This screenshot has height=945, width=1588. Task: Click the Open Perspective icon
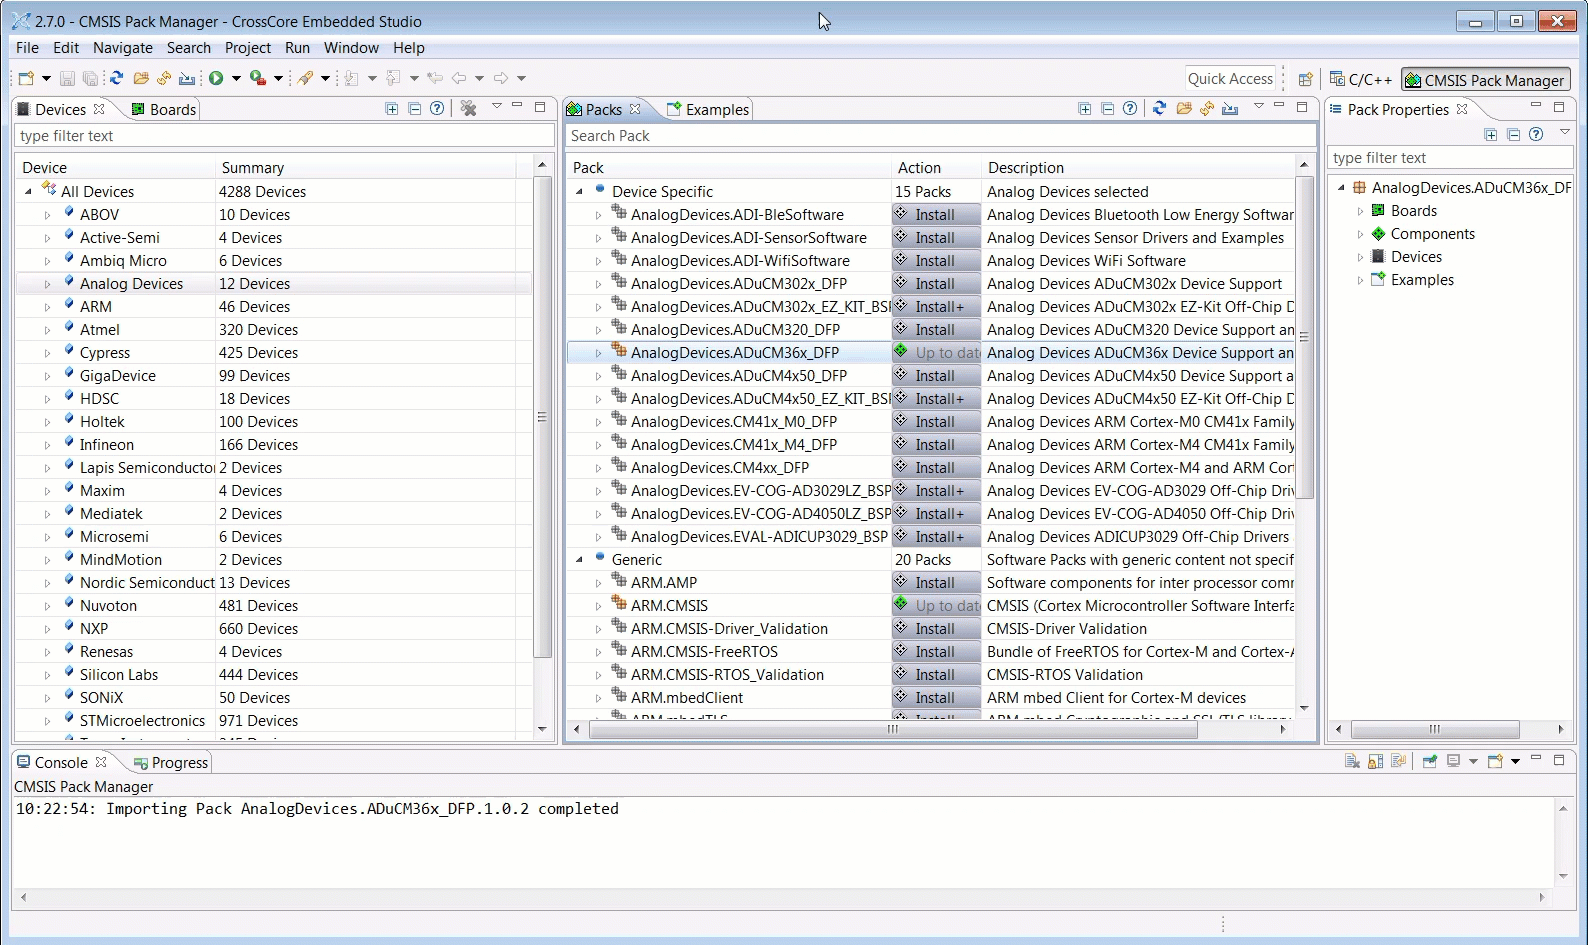click(x=1305, y=80)
